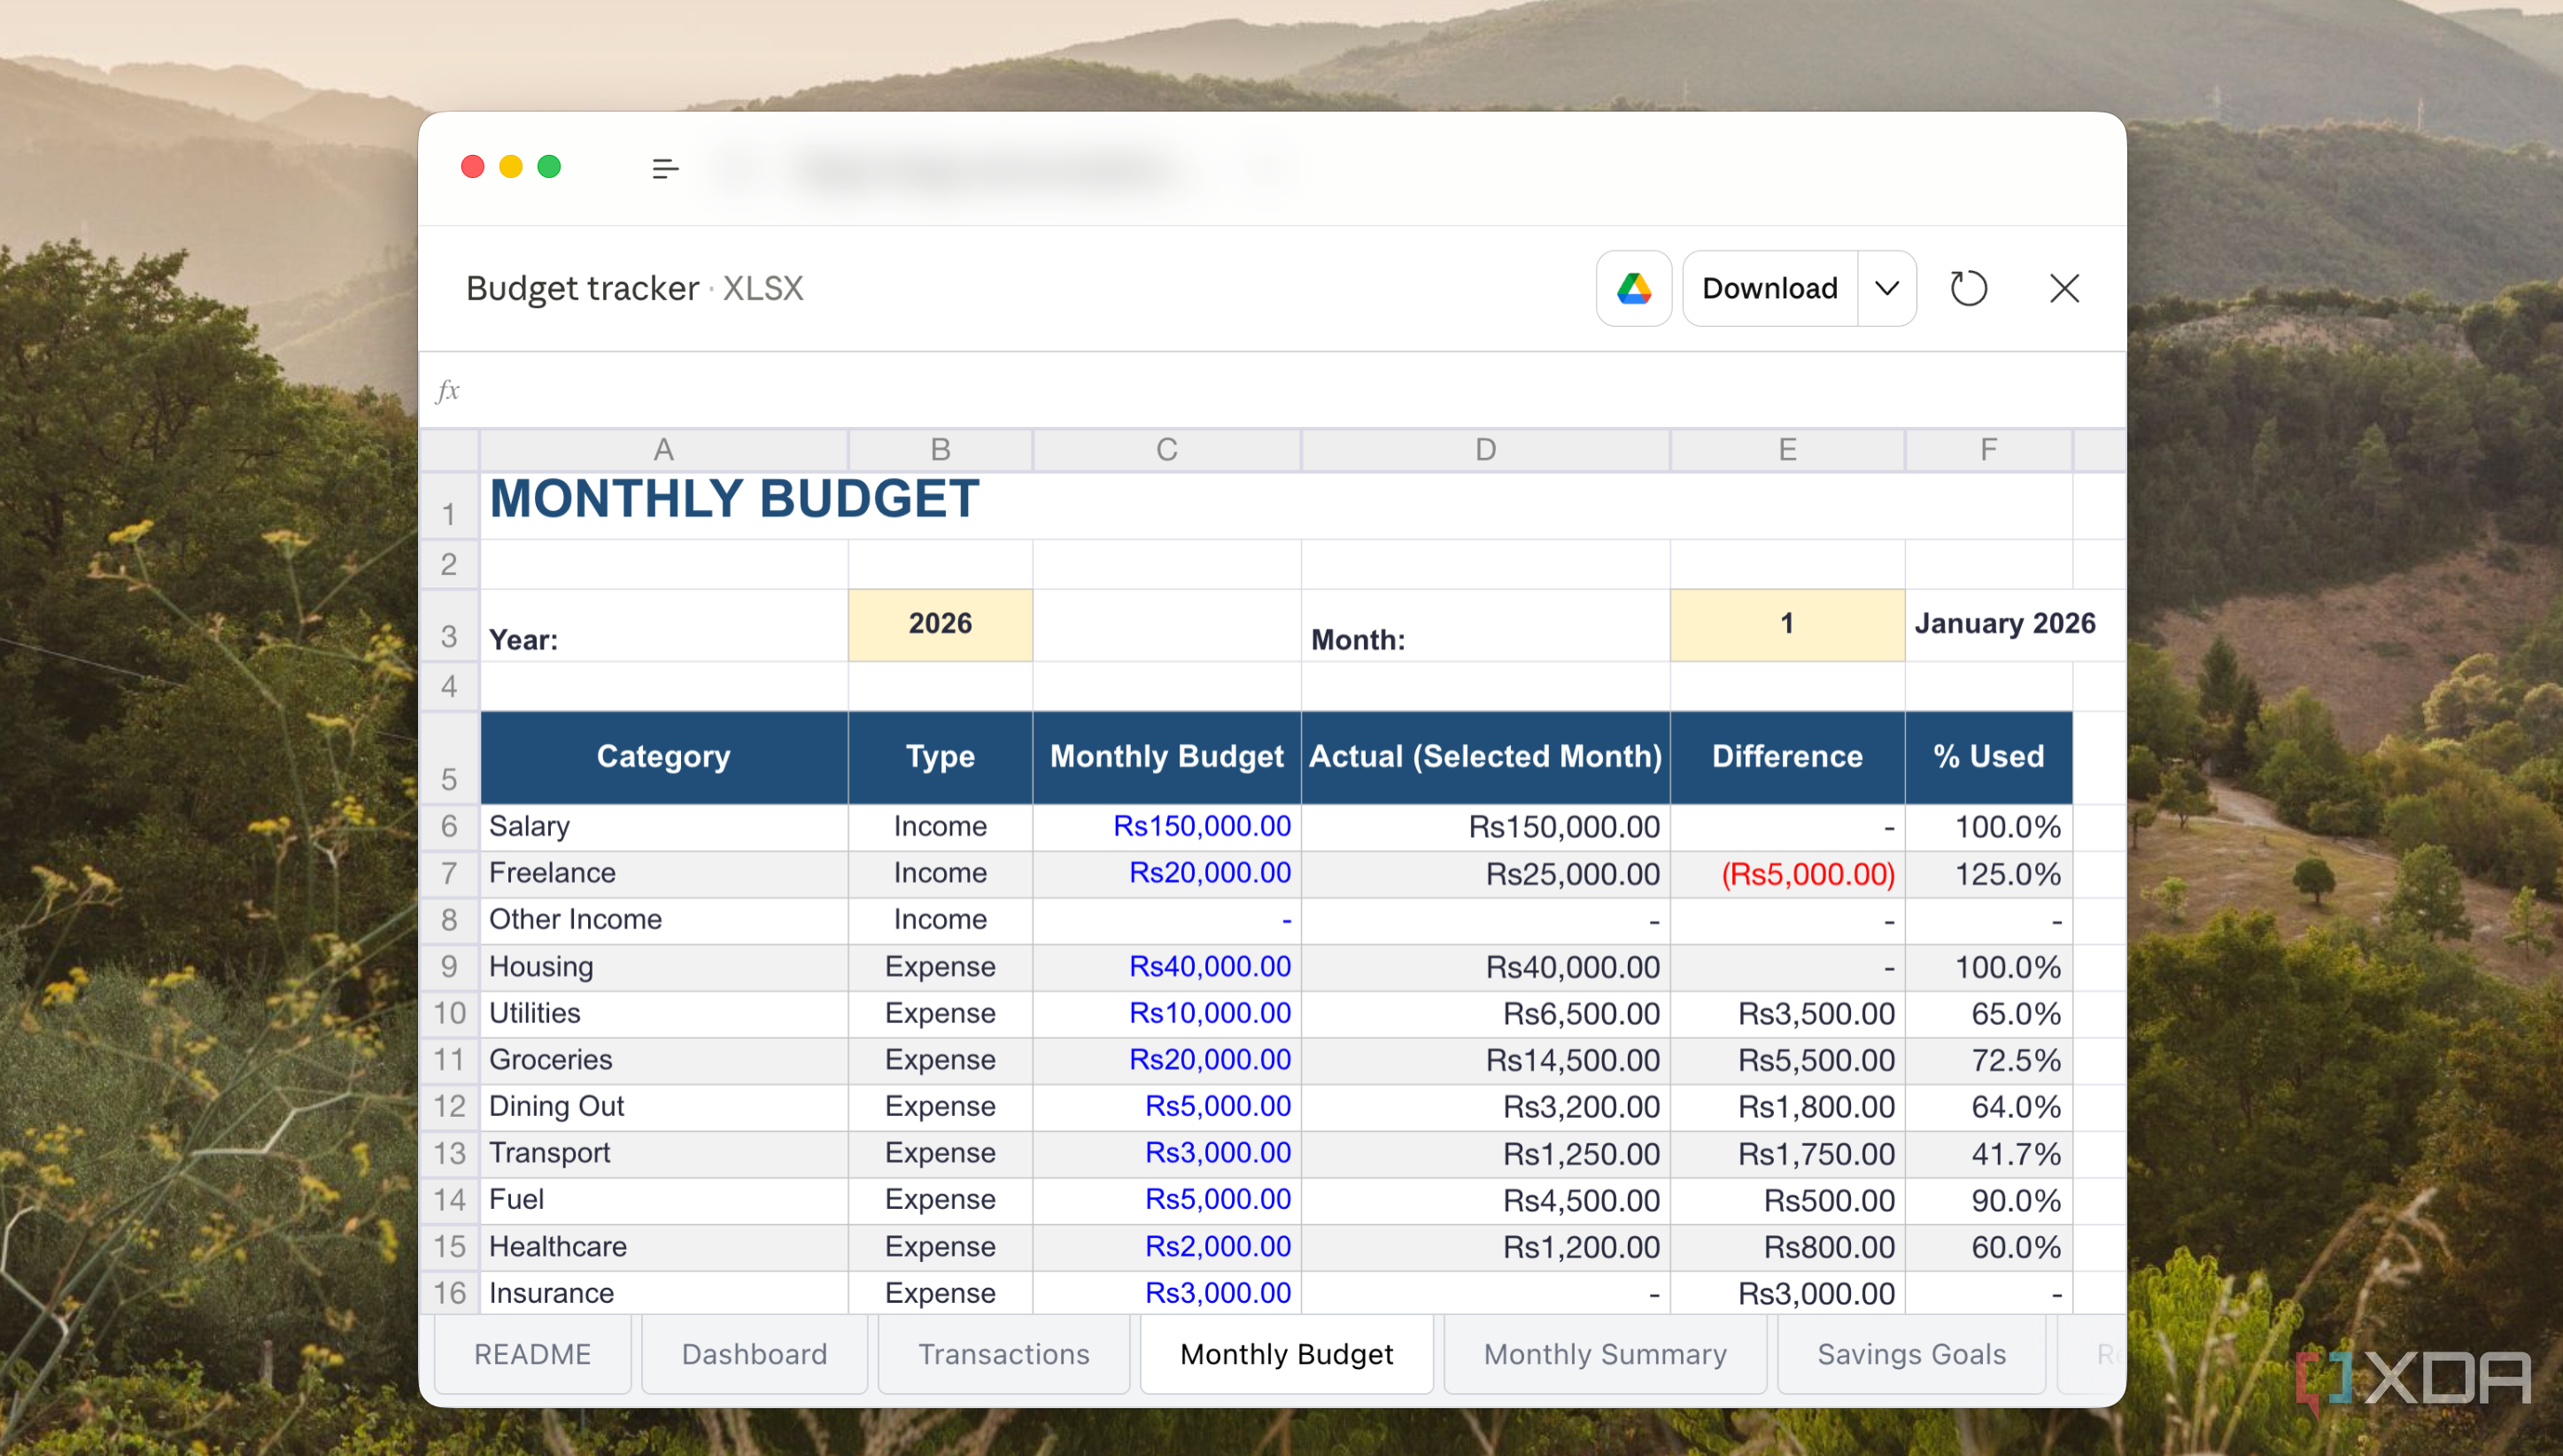Select column D header
The height and width of the screenshot is (1456, 2563).
coord(1485,450)
